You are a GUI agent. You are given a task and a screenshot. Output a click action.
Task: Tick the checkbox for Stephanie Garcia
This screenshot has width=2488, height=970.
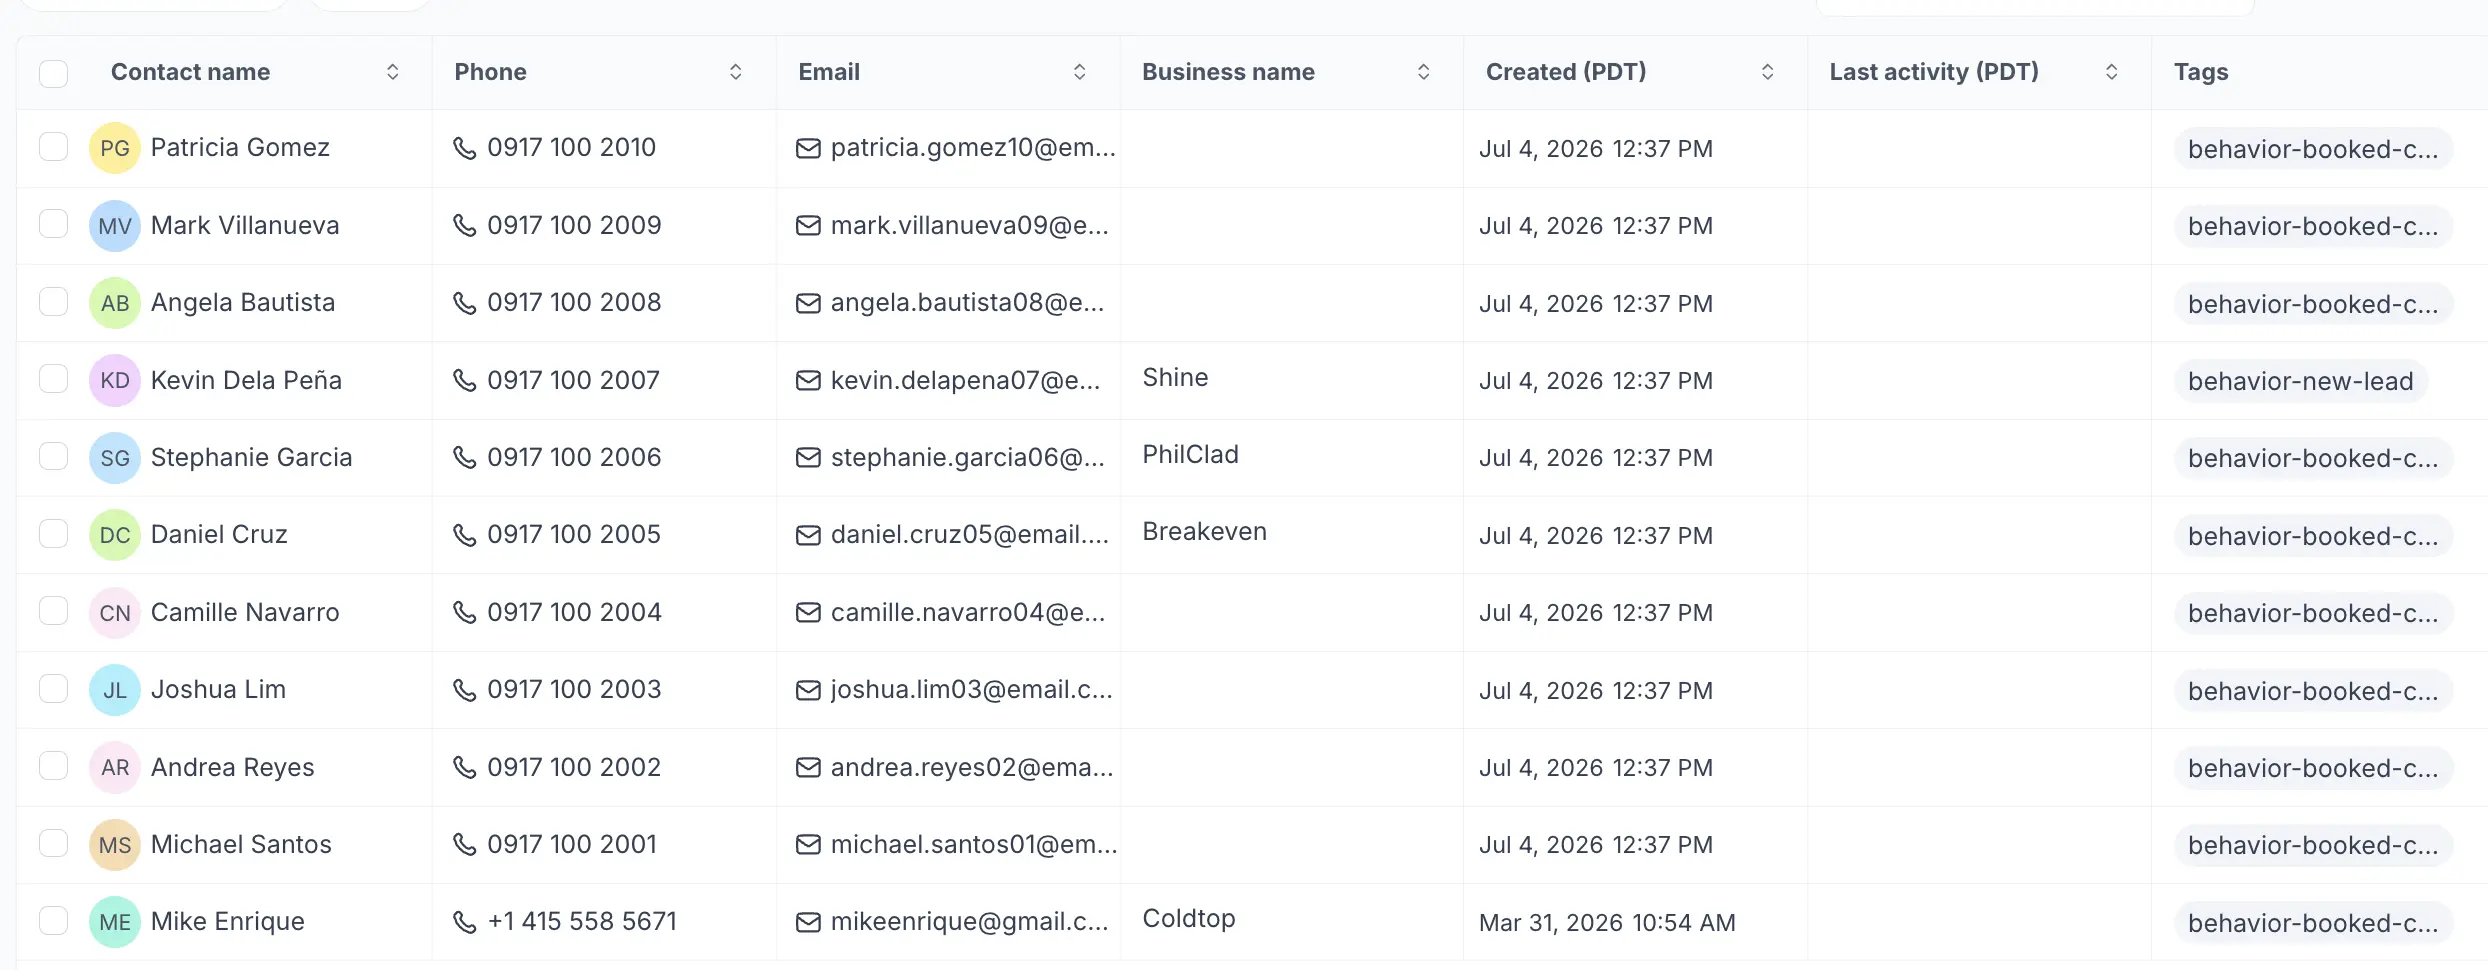pyautogui.click(x=53, y=456)
